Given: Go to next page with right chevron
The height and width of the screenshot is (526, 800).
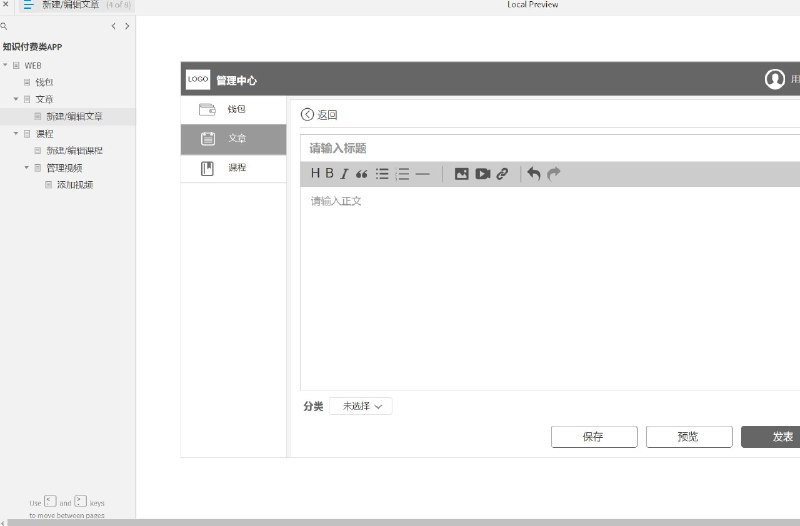Looking at the screenshot, I should coord(127,26).
